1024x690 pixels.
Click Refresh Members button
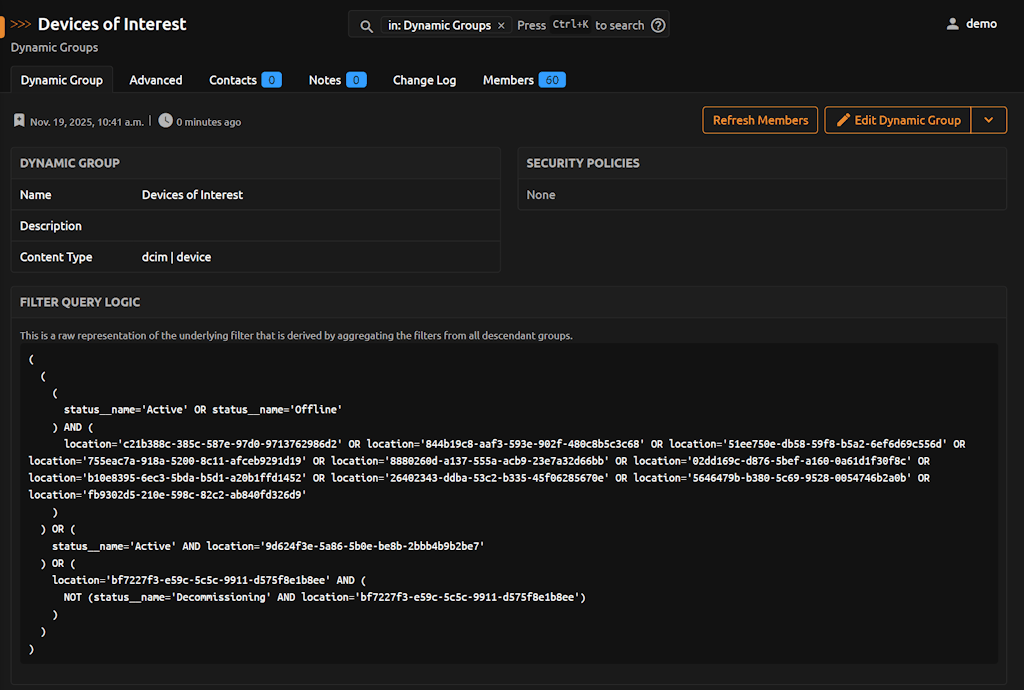tap(760, 120)
